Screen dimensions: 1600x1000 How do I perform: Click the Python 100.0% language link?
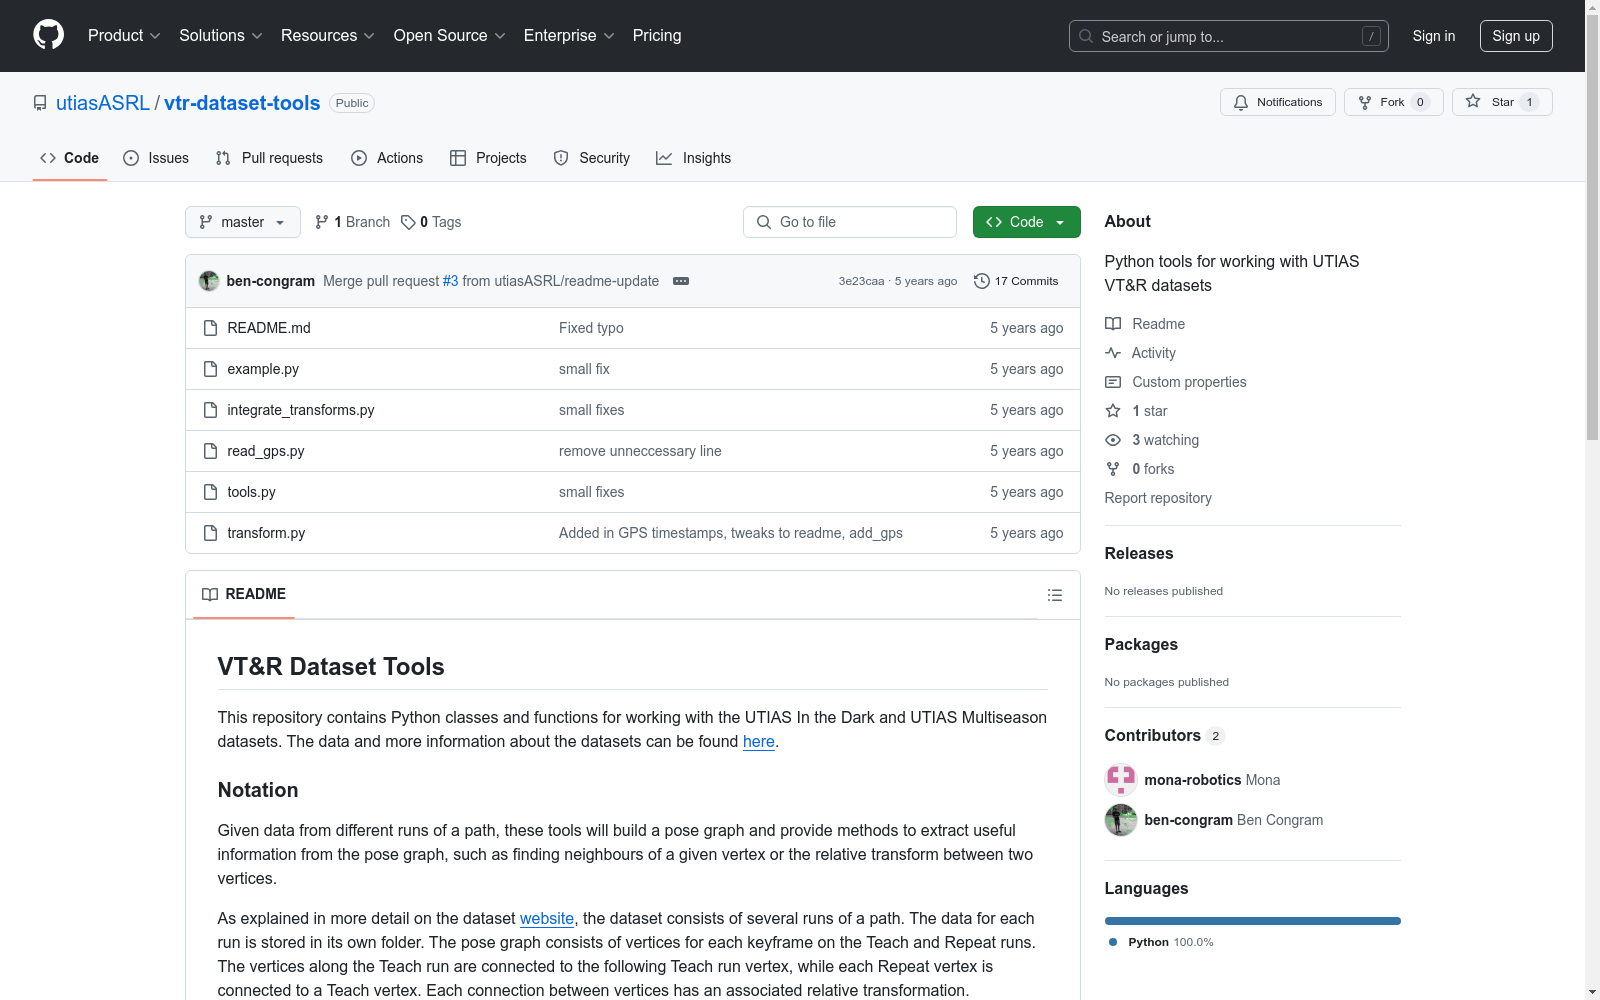coord(1161,942)
